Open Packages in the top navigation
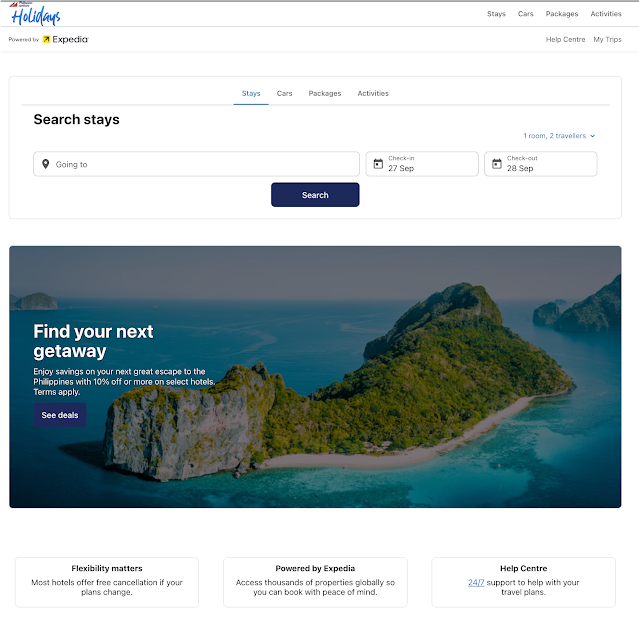 pos(562,14)
